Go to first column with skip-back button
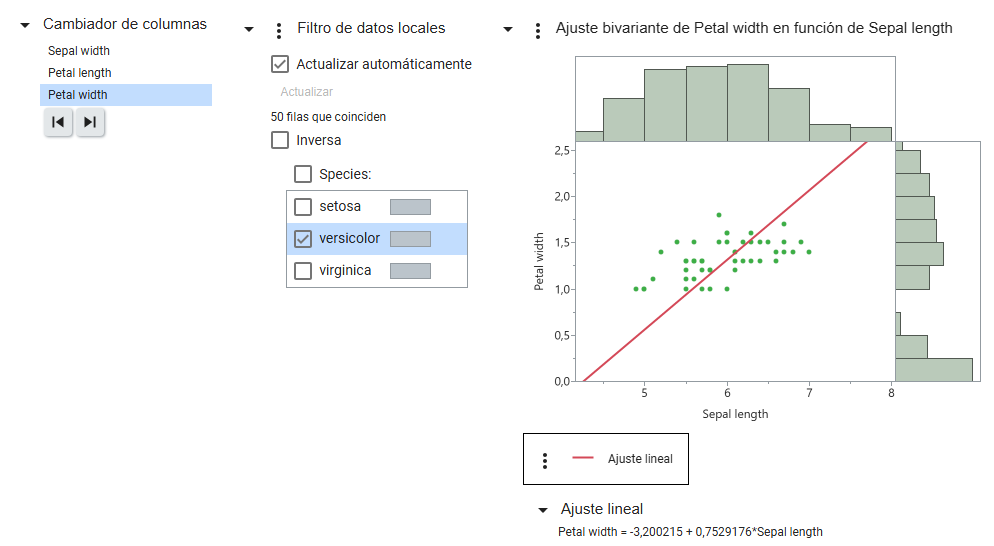994x546 pixels. coord(58,122)
